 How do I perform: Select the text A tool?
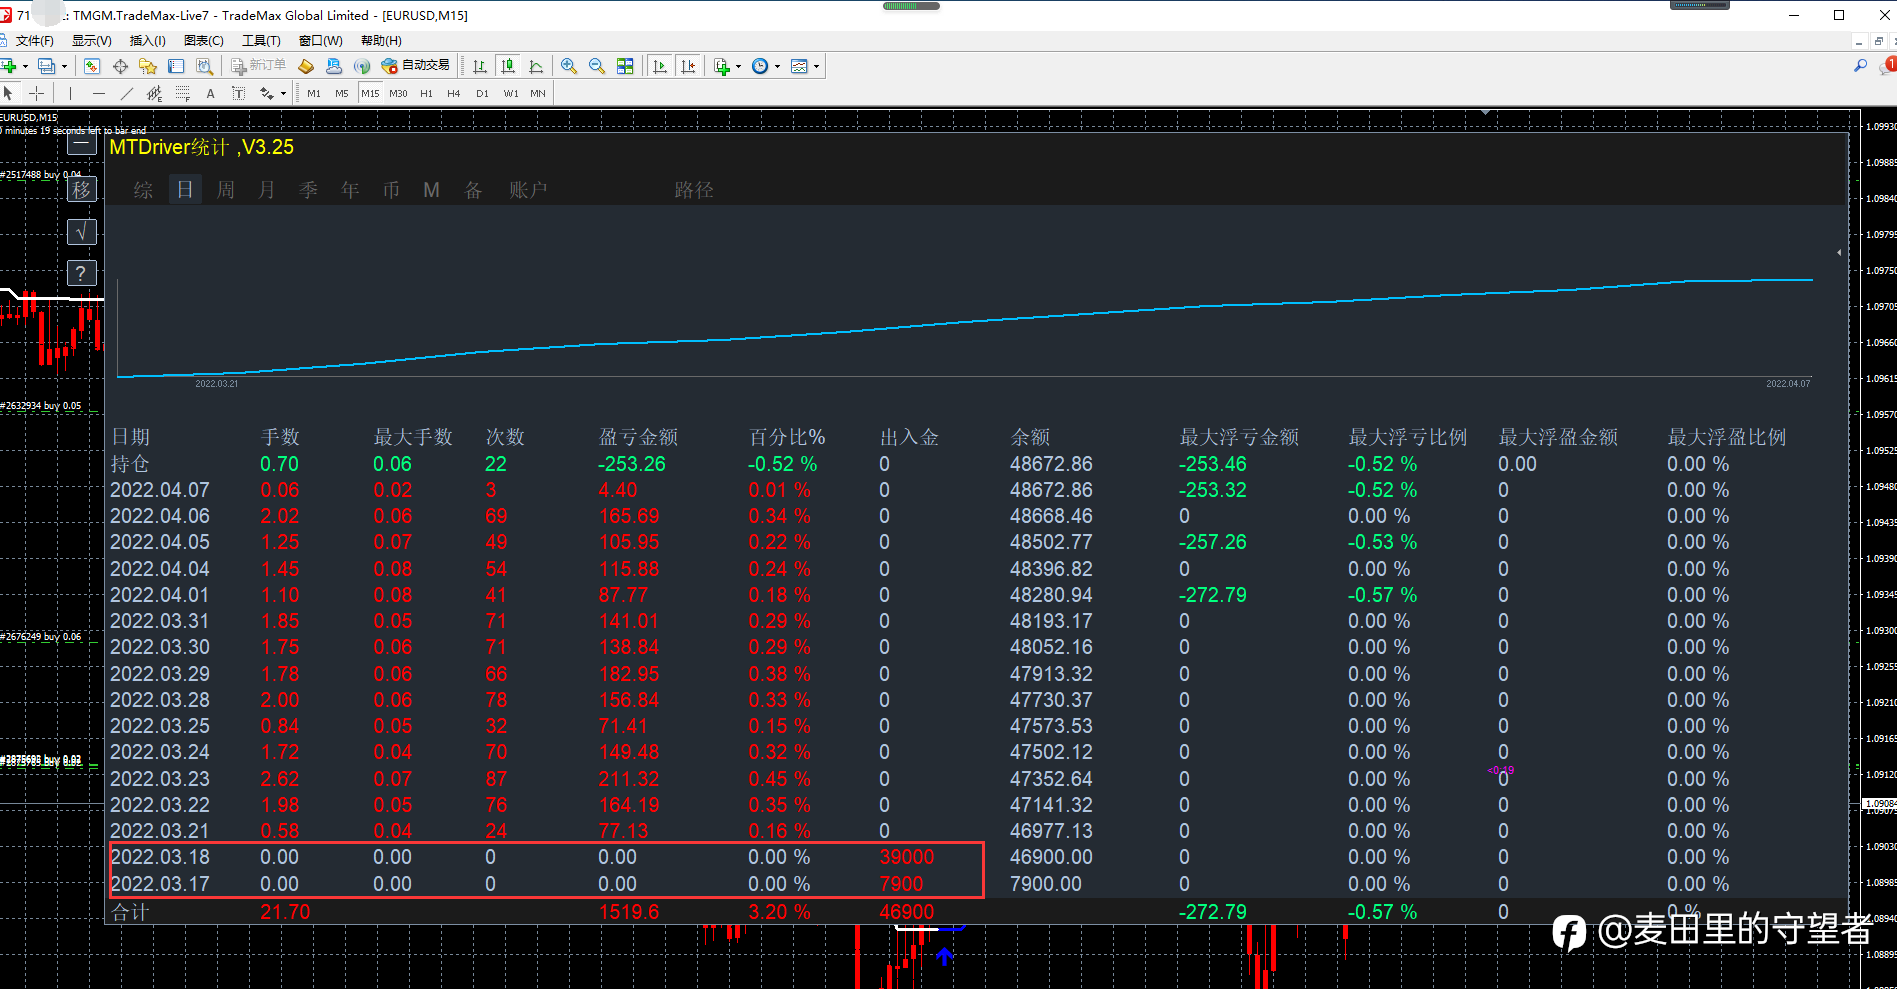210,93
